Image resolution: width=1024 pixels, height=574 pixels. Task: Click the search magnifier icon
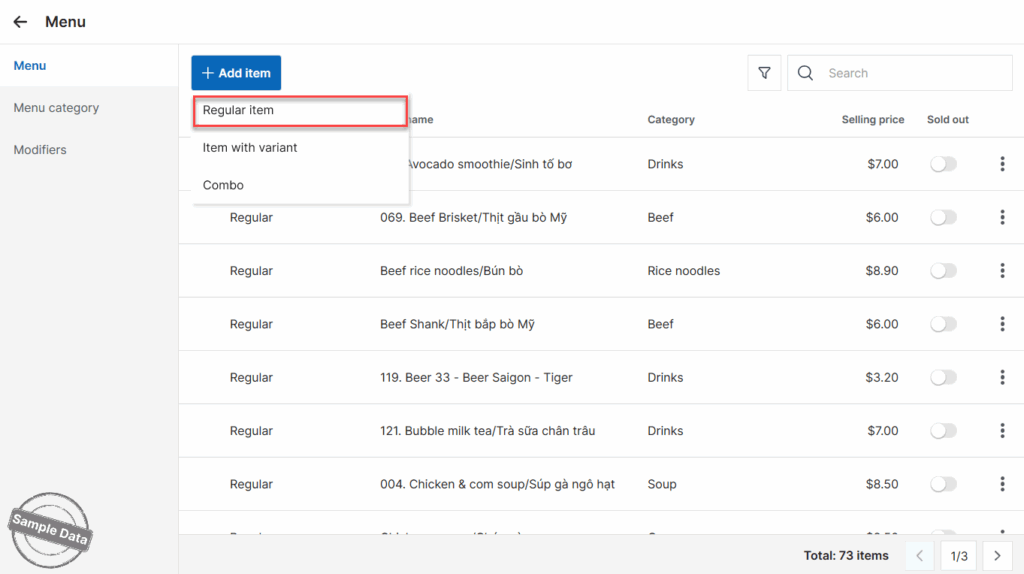[x=806, y=73]
